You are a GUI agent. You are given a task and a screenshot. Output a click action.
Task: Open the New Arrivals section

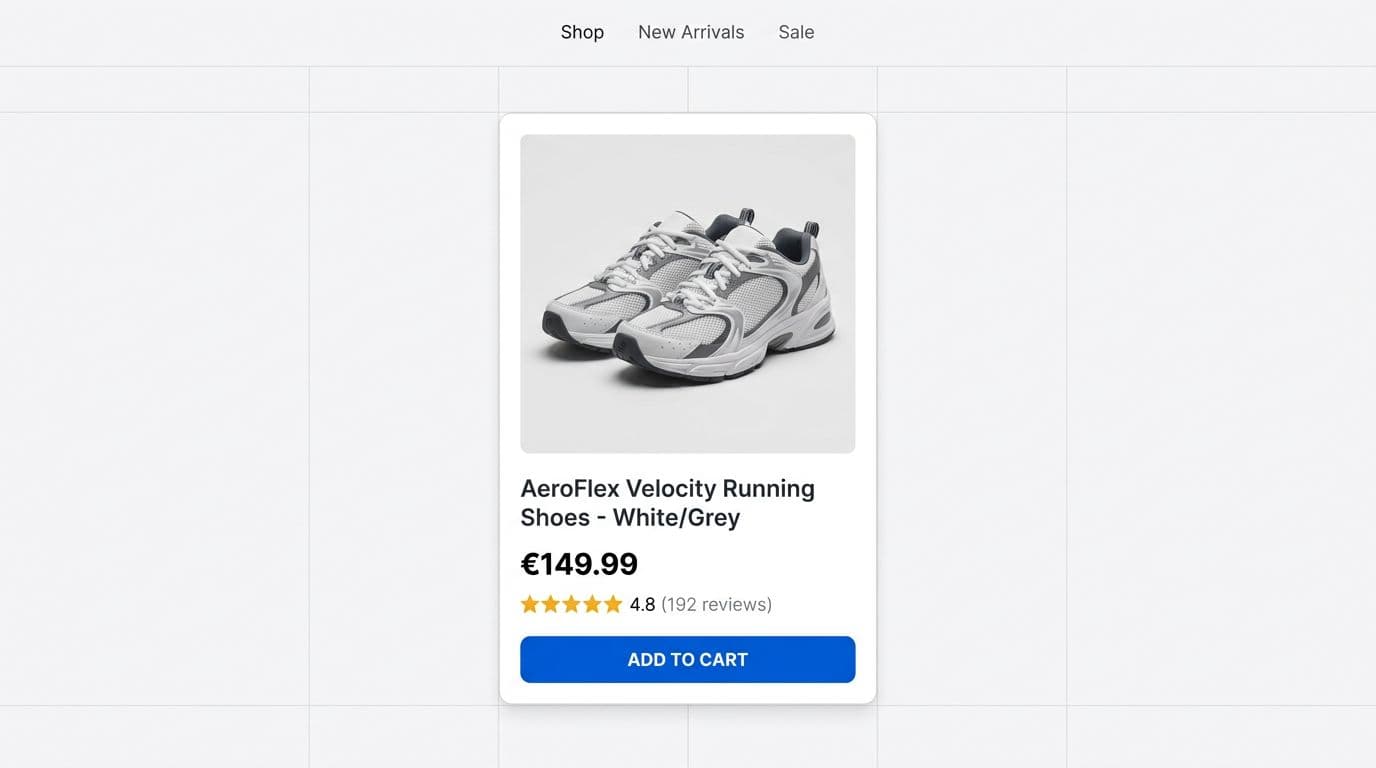tap(690, 32)
